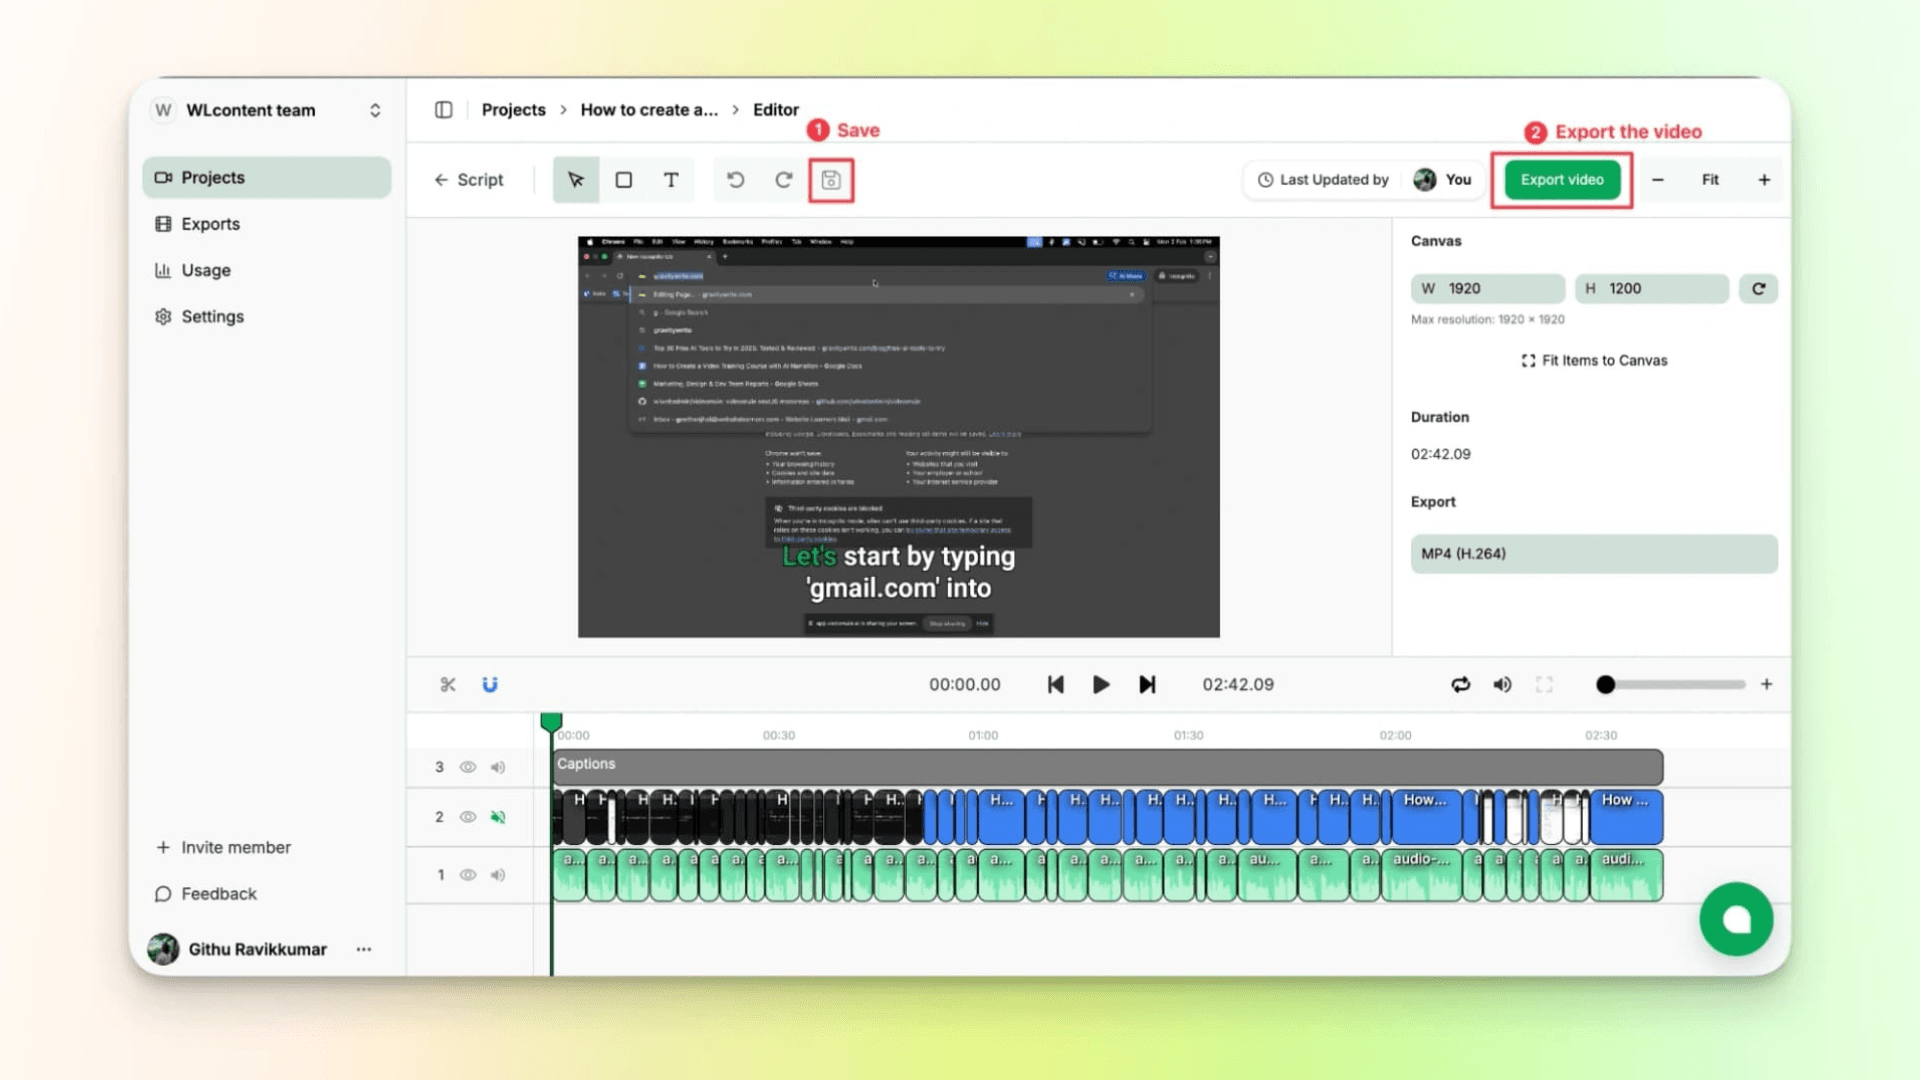Open Projects in the sidebar
The image size is (1920, 1080).
pos(267,177)
